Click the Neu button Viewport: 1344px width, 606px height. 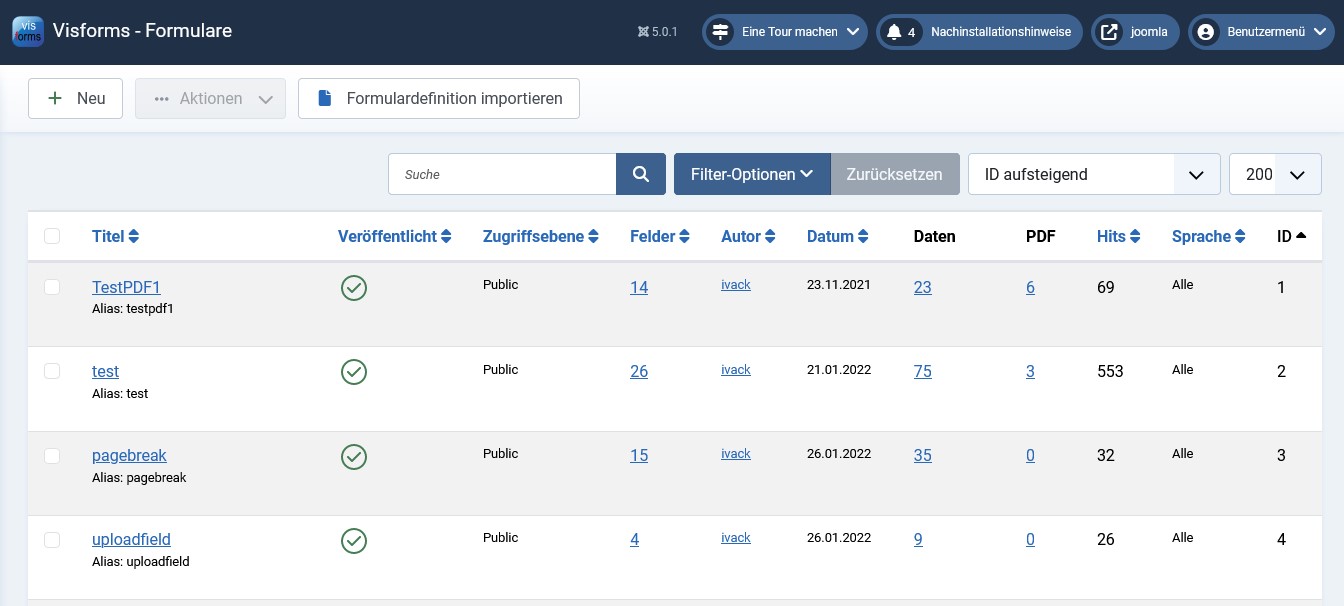click(75, 98)
